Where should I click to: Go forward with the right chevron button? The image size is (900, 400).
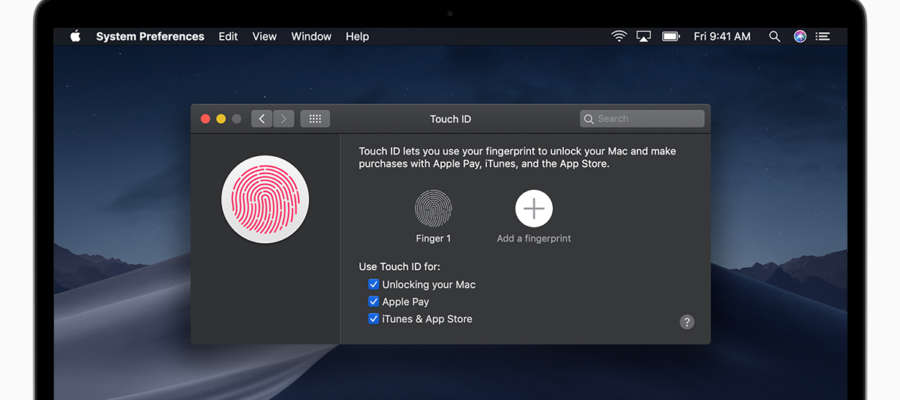(x=284, y=119)
